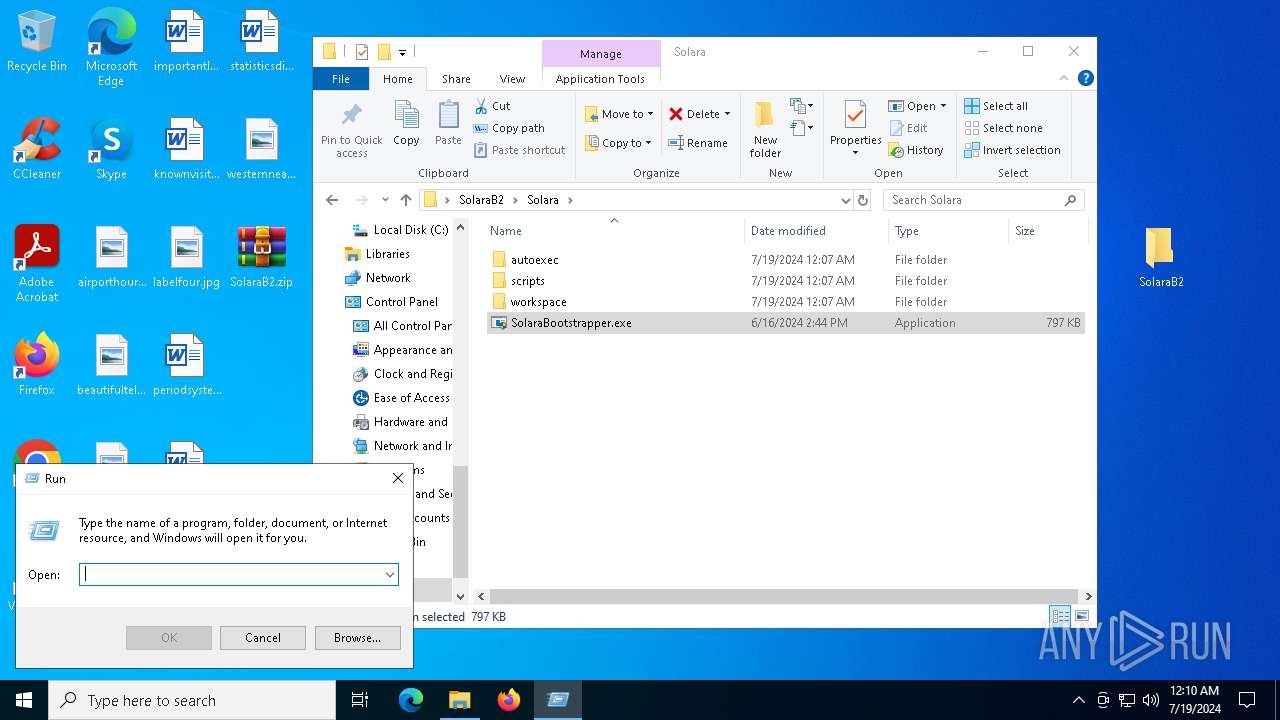Viewport: 1280px width, 720px height.
Task: Select the SolaraB2 folder on desktop
Action: tap(1161, 257)
